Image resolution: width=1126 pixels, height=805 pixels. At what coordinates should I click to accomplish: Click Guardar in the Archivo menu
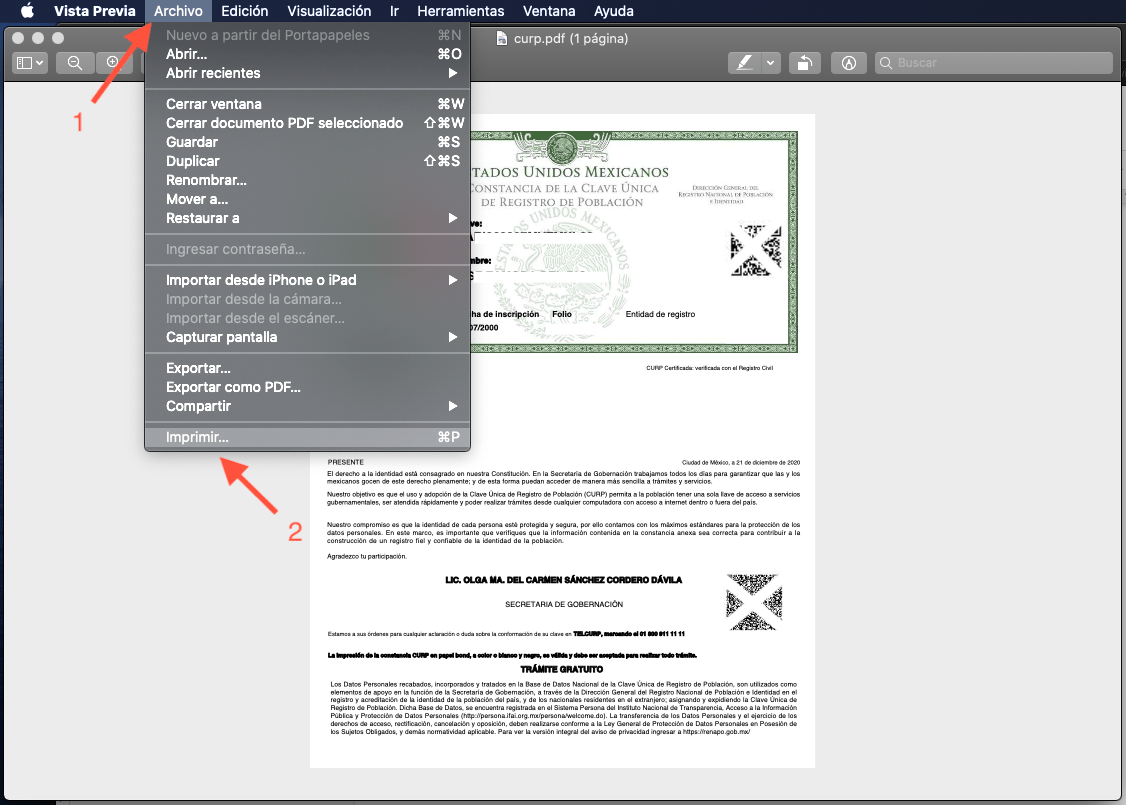(x=192, y=142)
